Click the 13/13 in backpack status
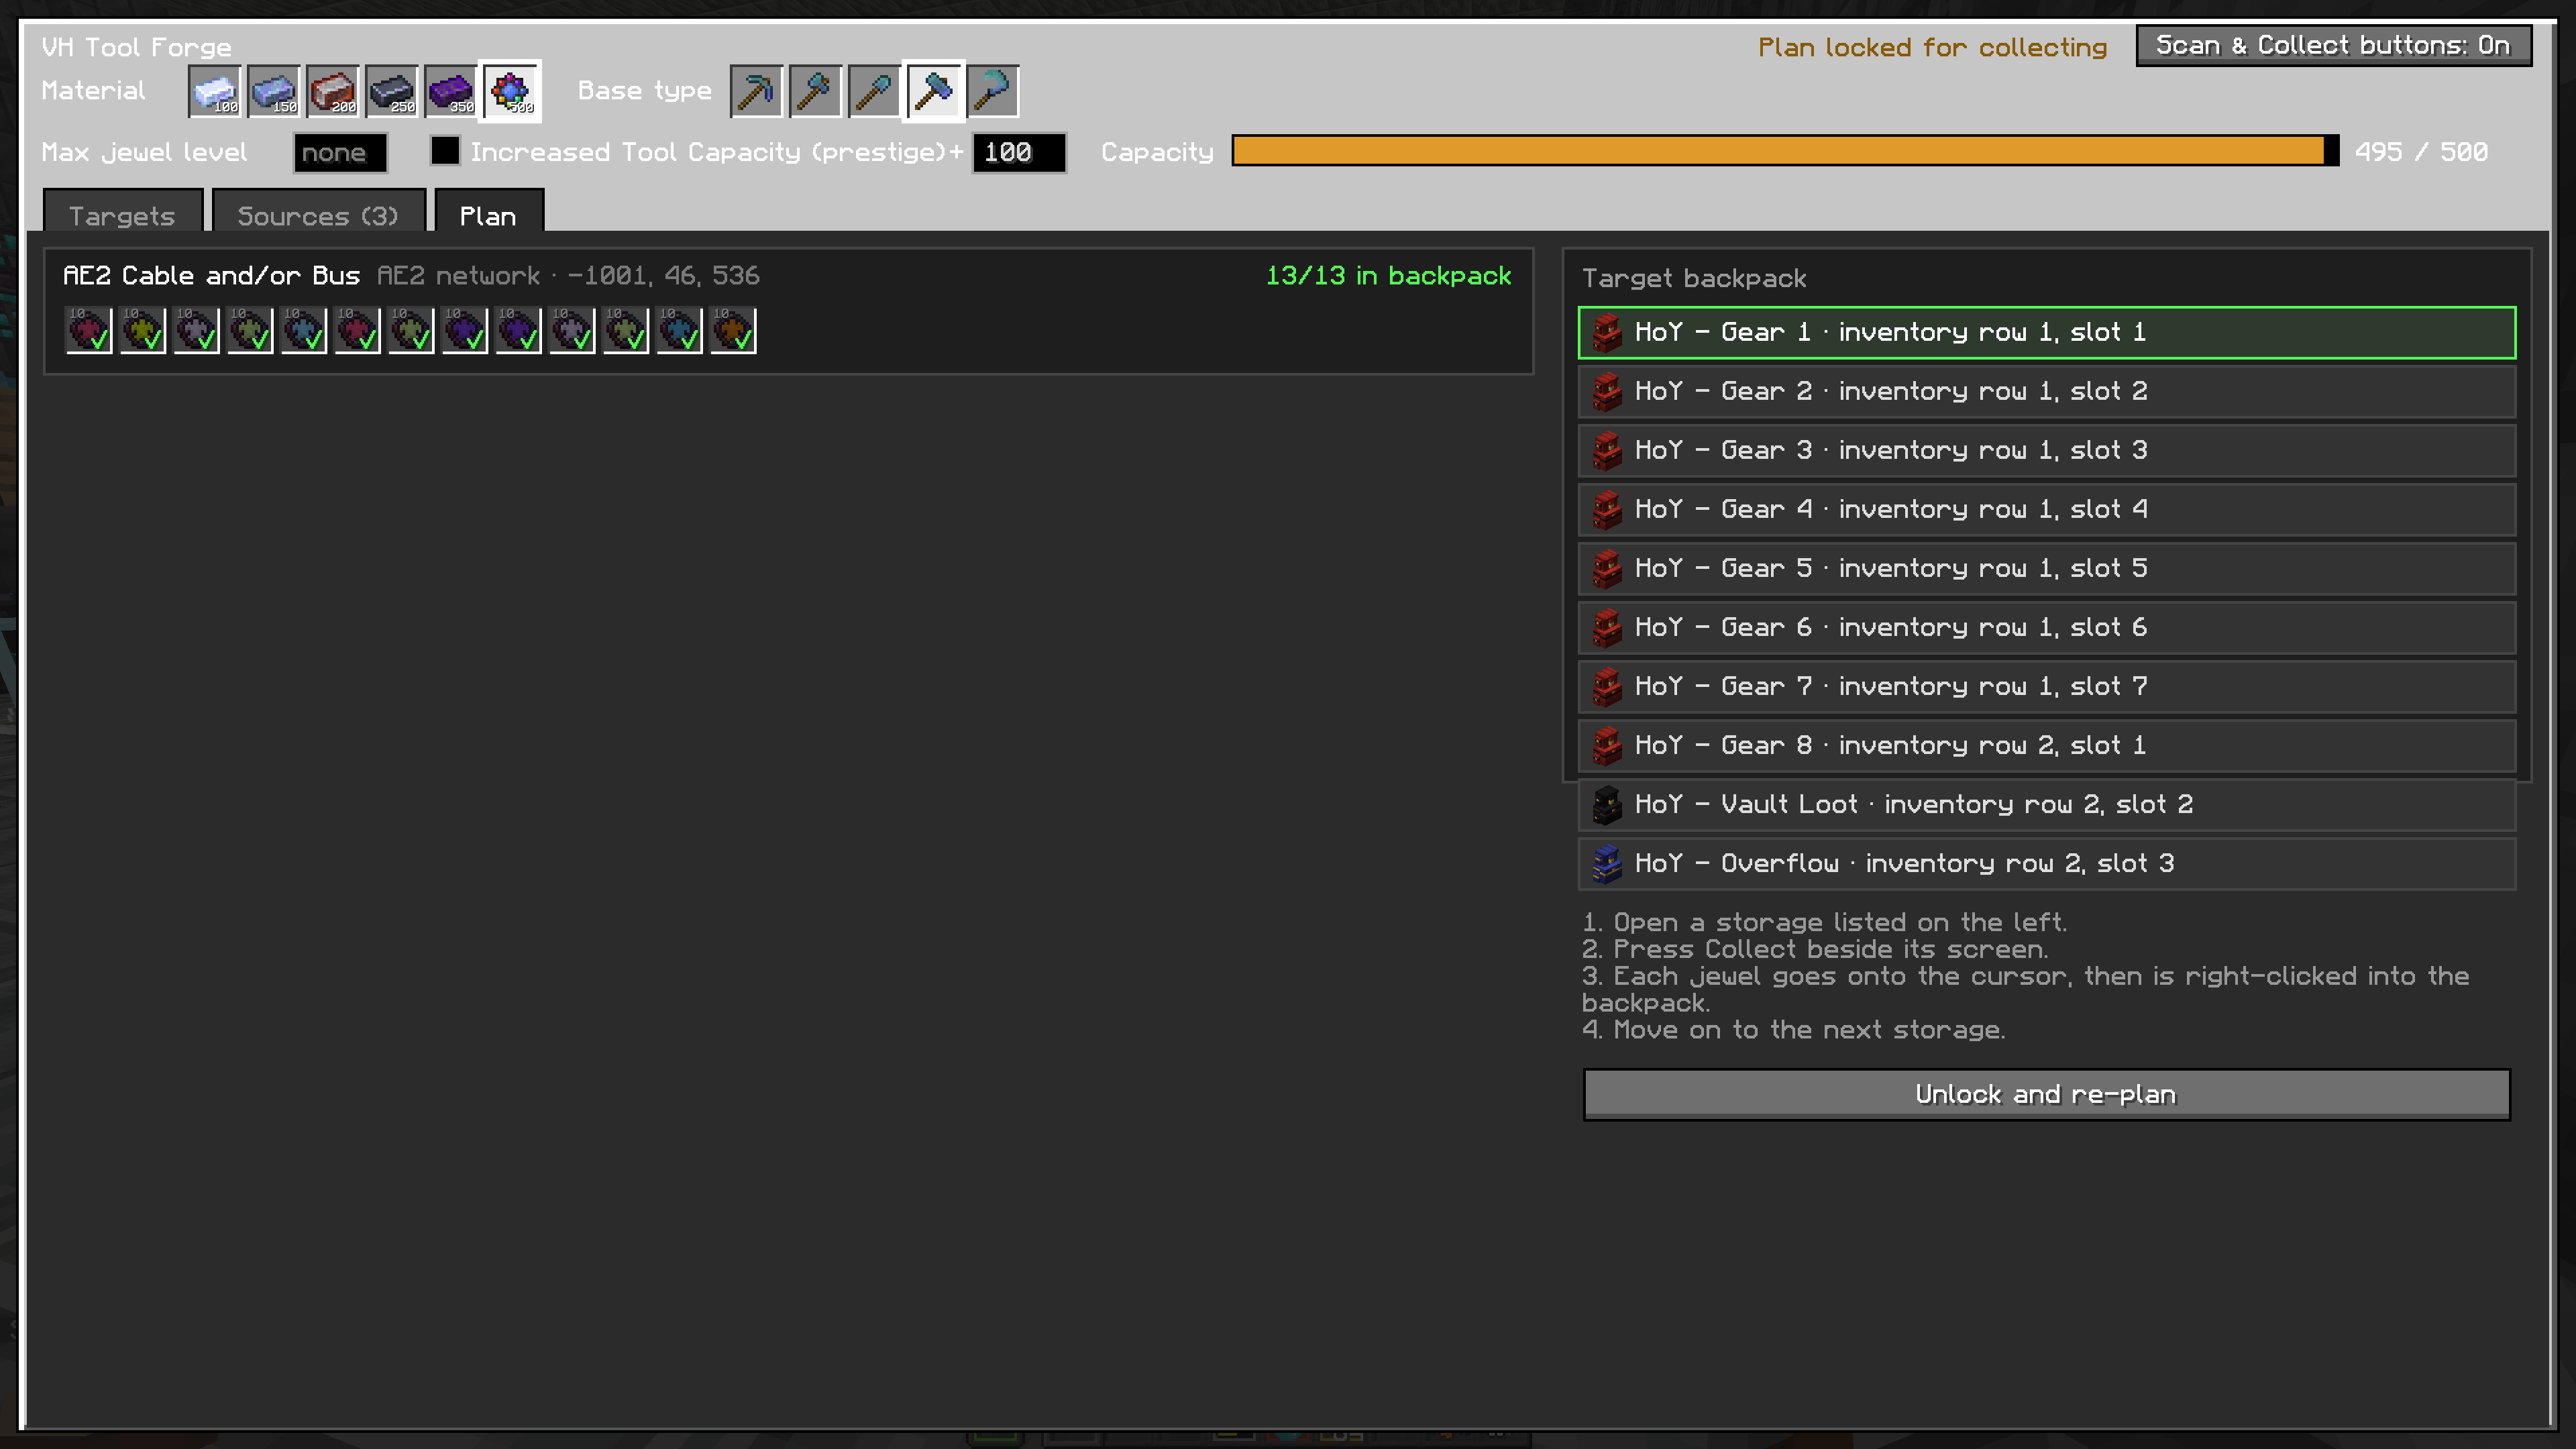 pos(1388,276)
